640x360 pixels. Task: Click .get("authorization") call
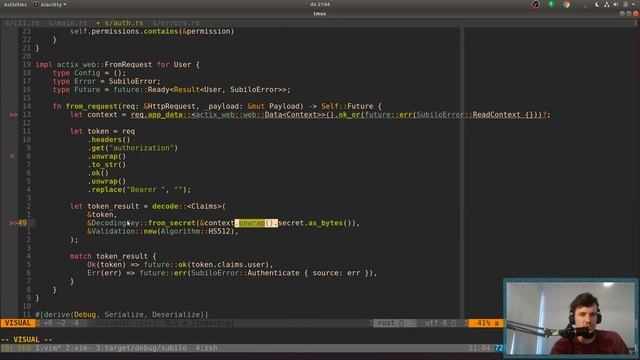(x=132, y=148)
